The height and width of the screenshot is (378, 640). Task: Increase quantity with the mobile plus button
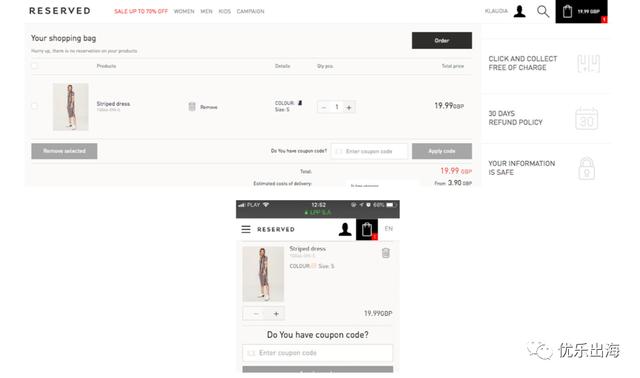coord(276,314)
